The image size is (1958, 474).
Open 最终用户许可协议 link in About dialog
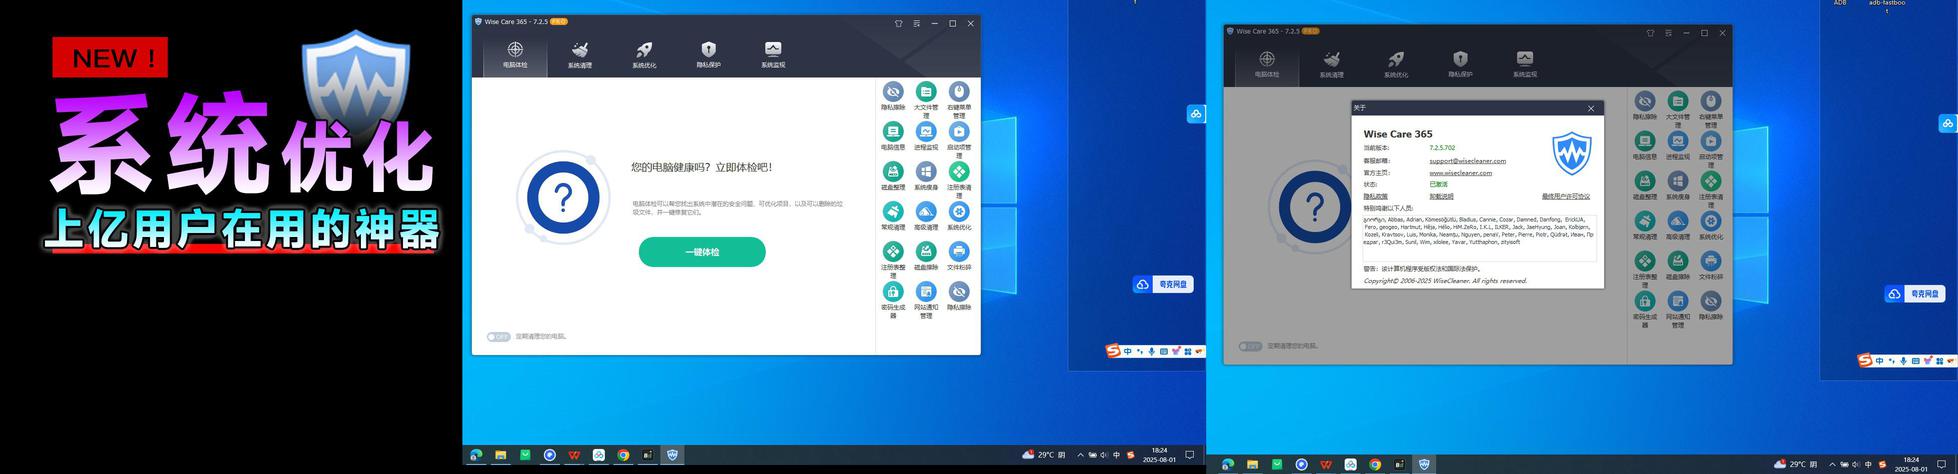pos(1565,197)
